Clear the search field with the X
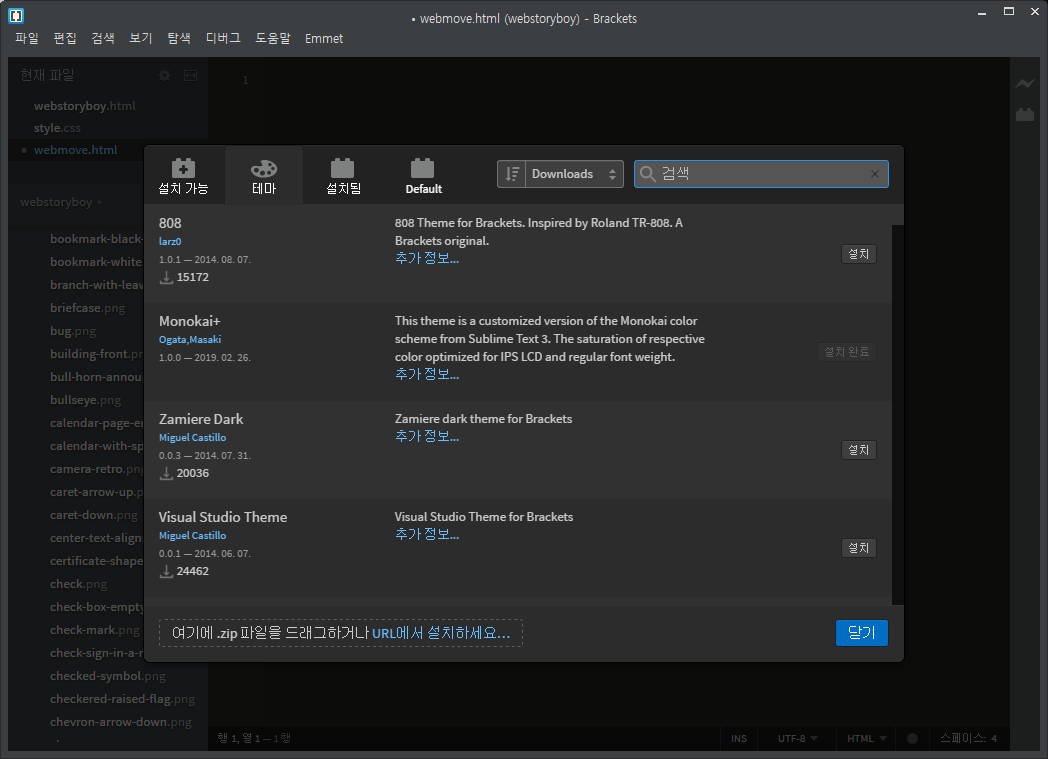This screenshot has height=759, width=1048. [x=875, y=174]
